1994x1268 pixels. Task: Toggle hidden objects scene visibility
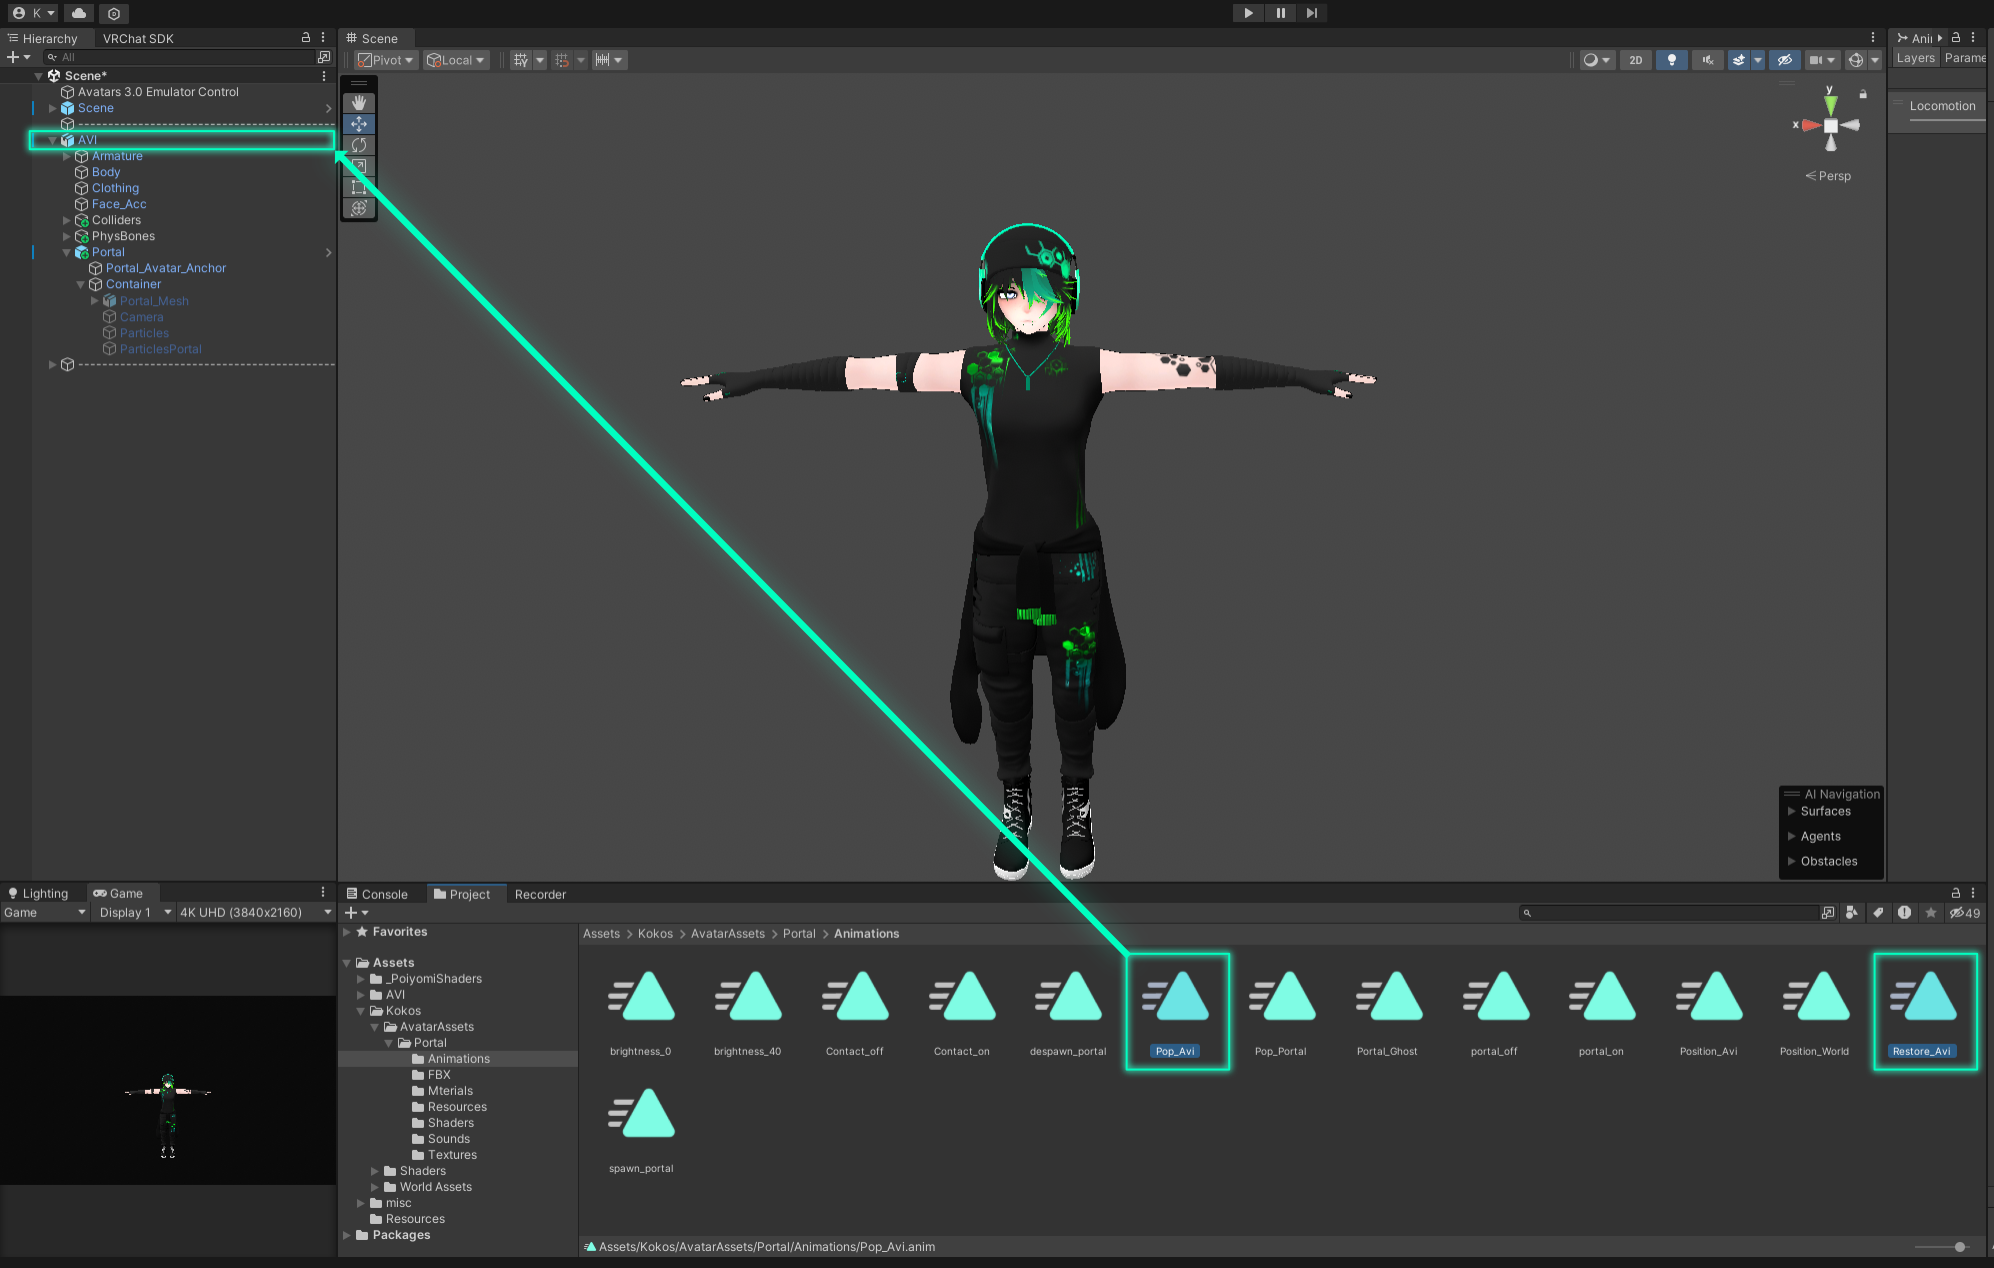[x=1784, y=60]
